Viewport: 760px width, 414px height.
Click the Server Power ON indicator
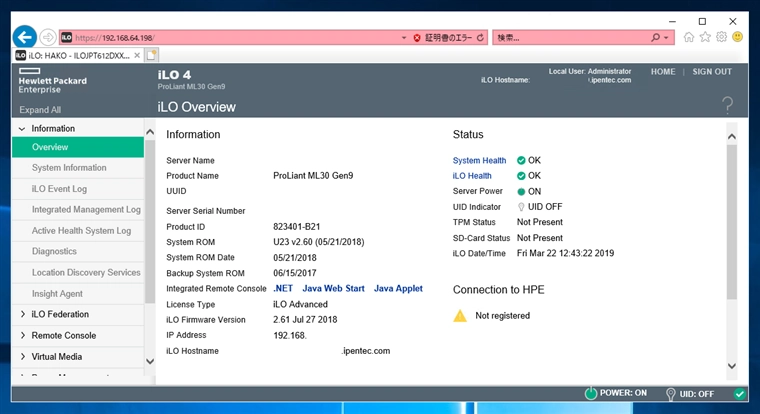(521, 191)
